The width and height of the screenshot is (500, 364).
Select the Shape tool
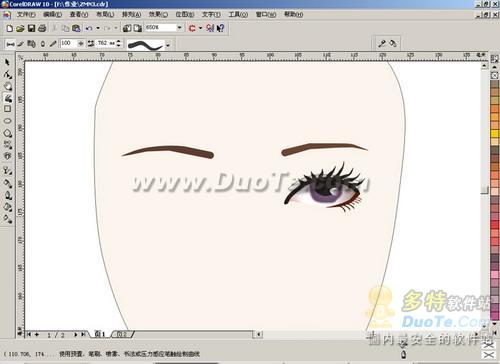[8, 74]
